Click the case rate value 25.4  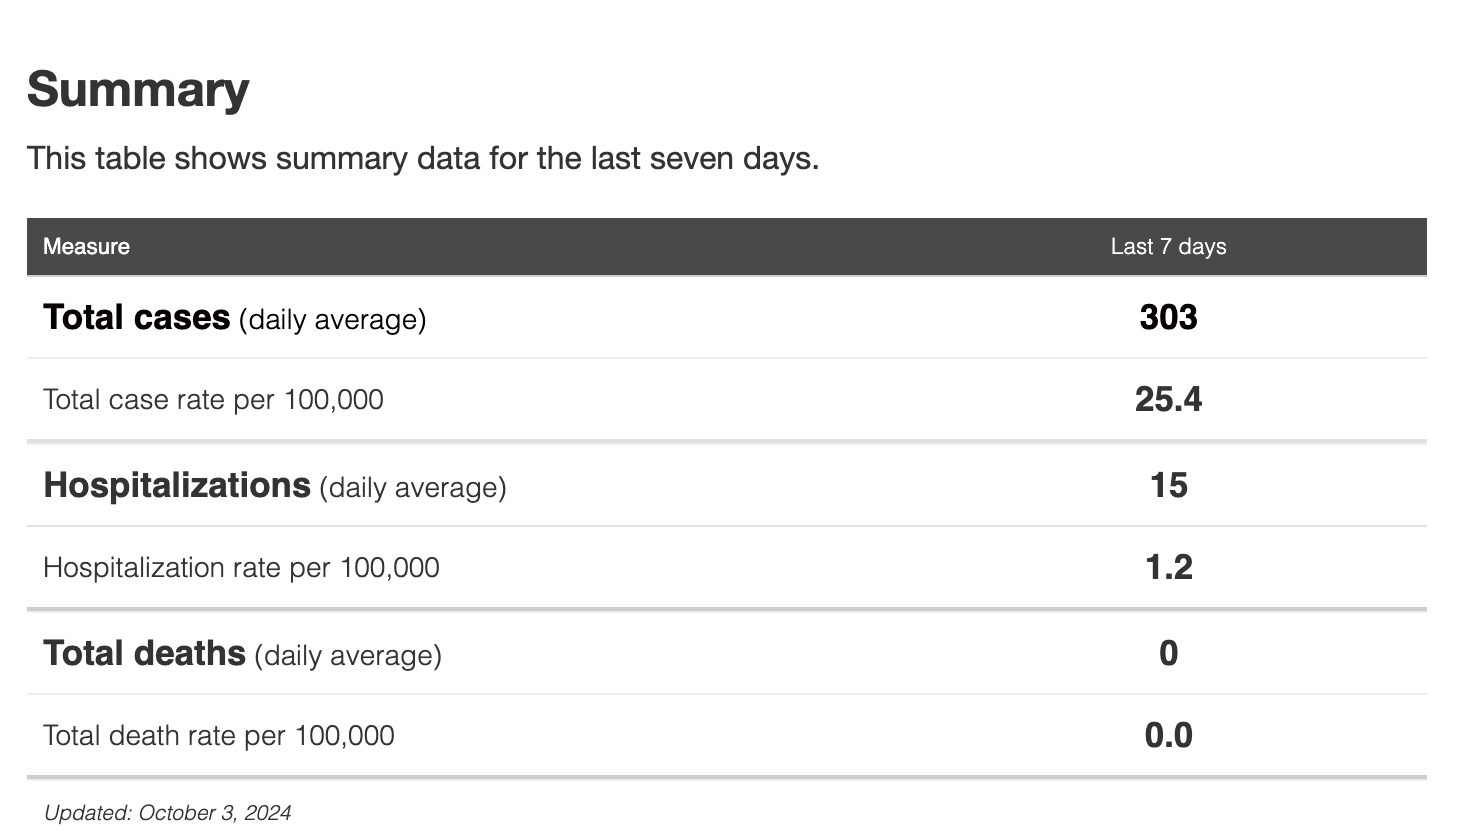coord(1168,400)
